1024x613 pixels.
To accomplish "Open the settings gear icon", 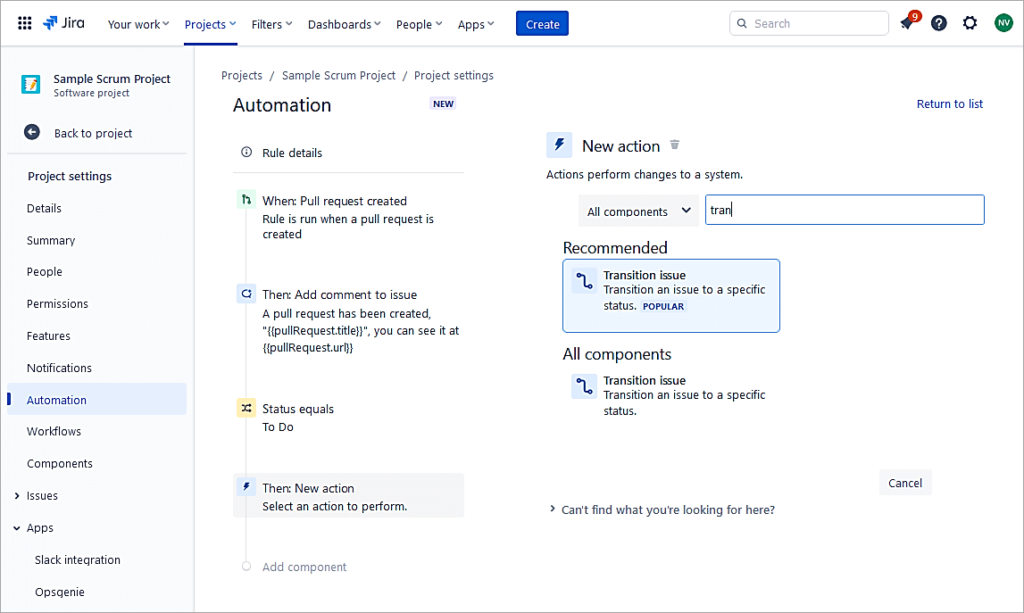I will 970,23.
